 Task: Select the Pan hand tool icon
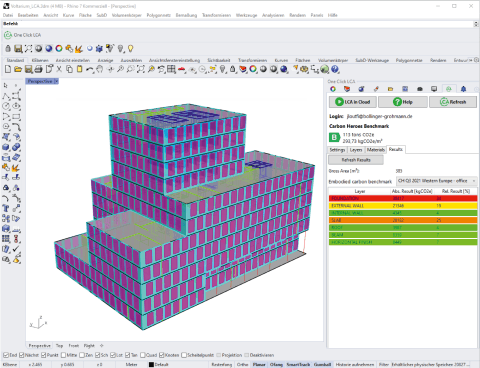click(x=100, y=69)
